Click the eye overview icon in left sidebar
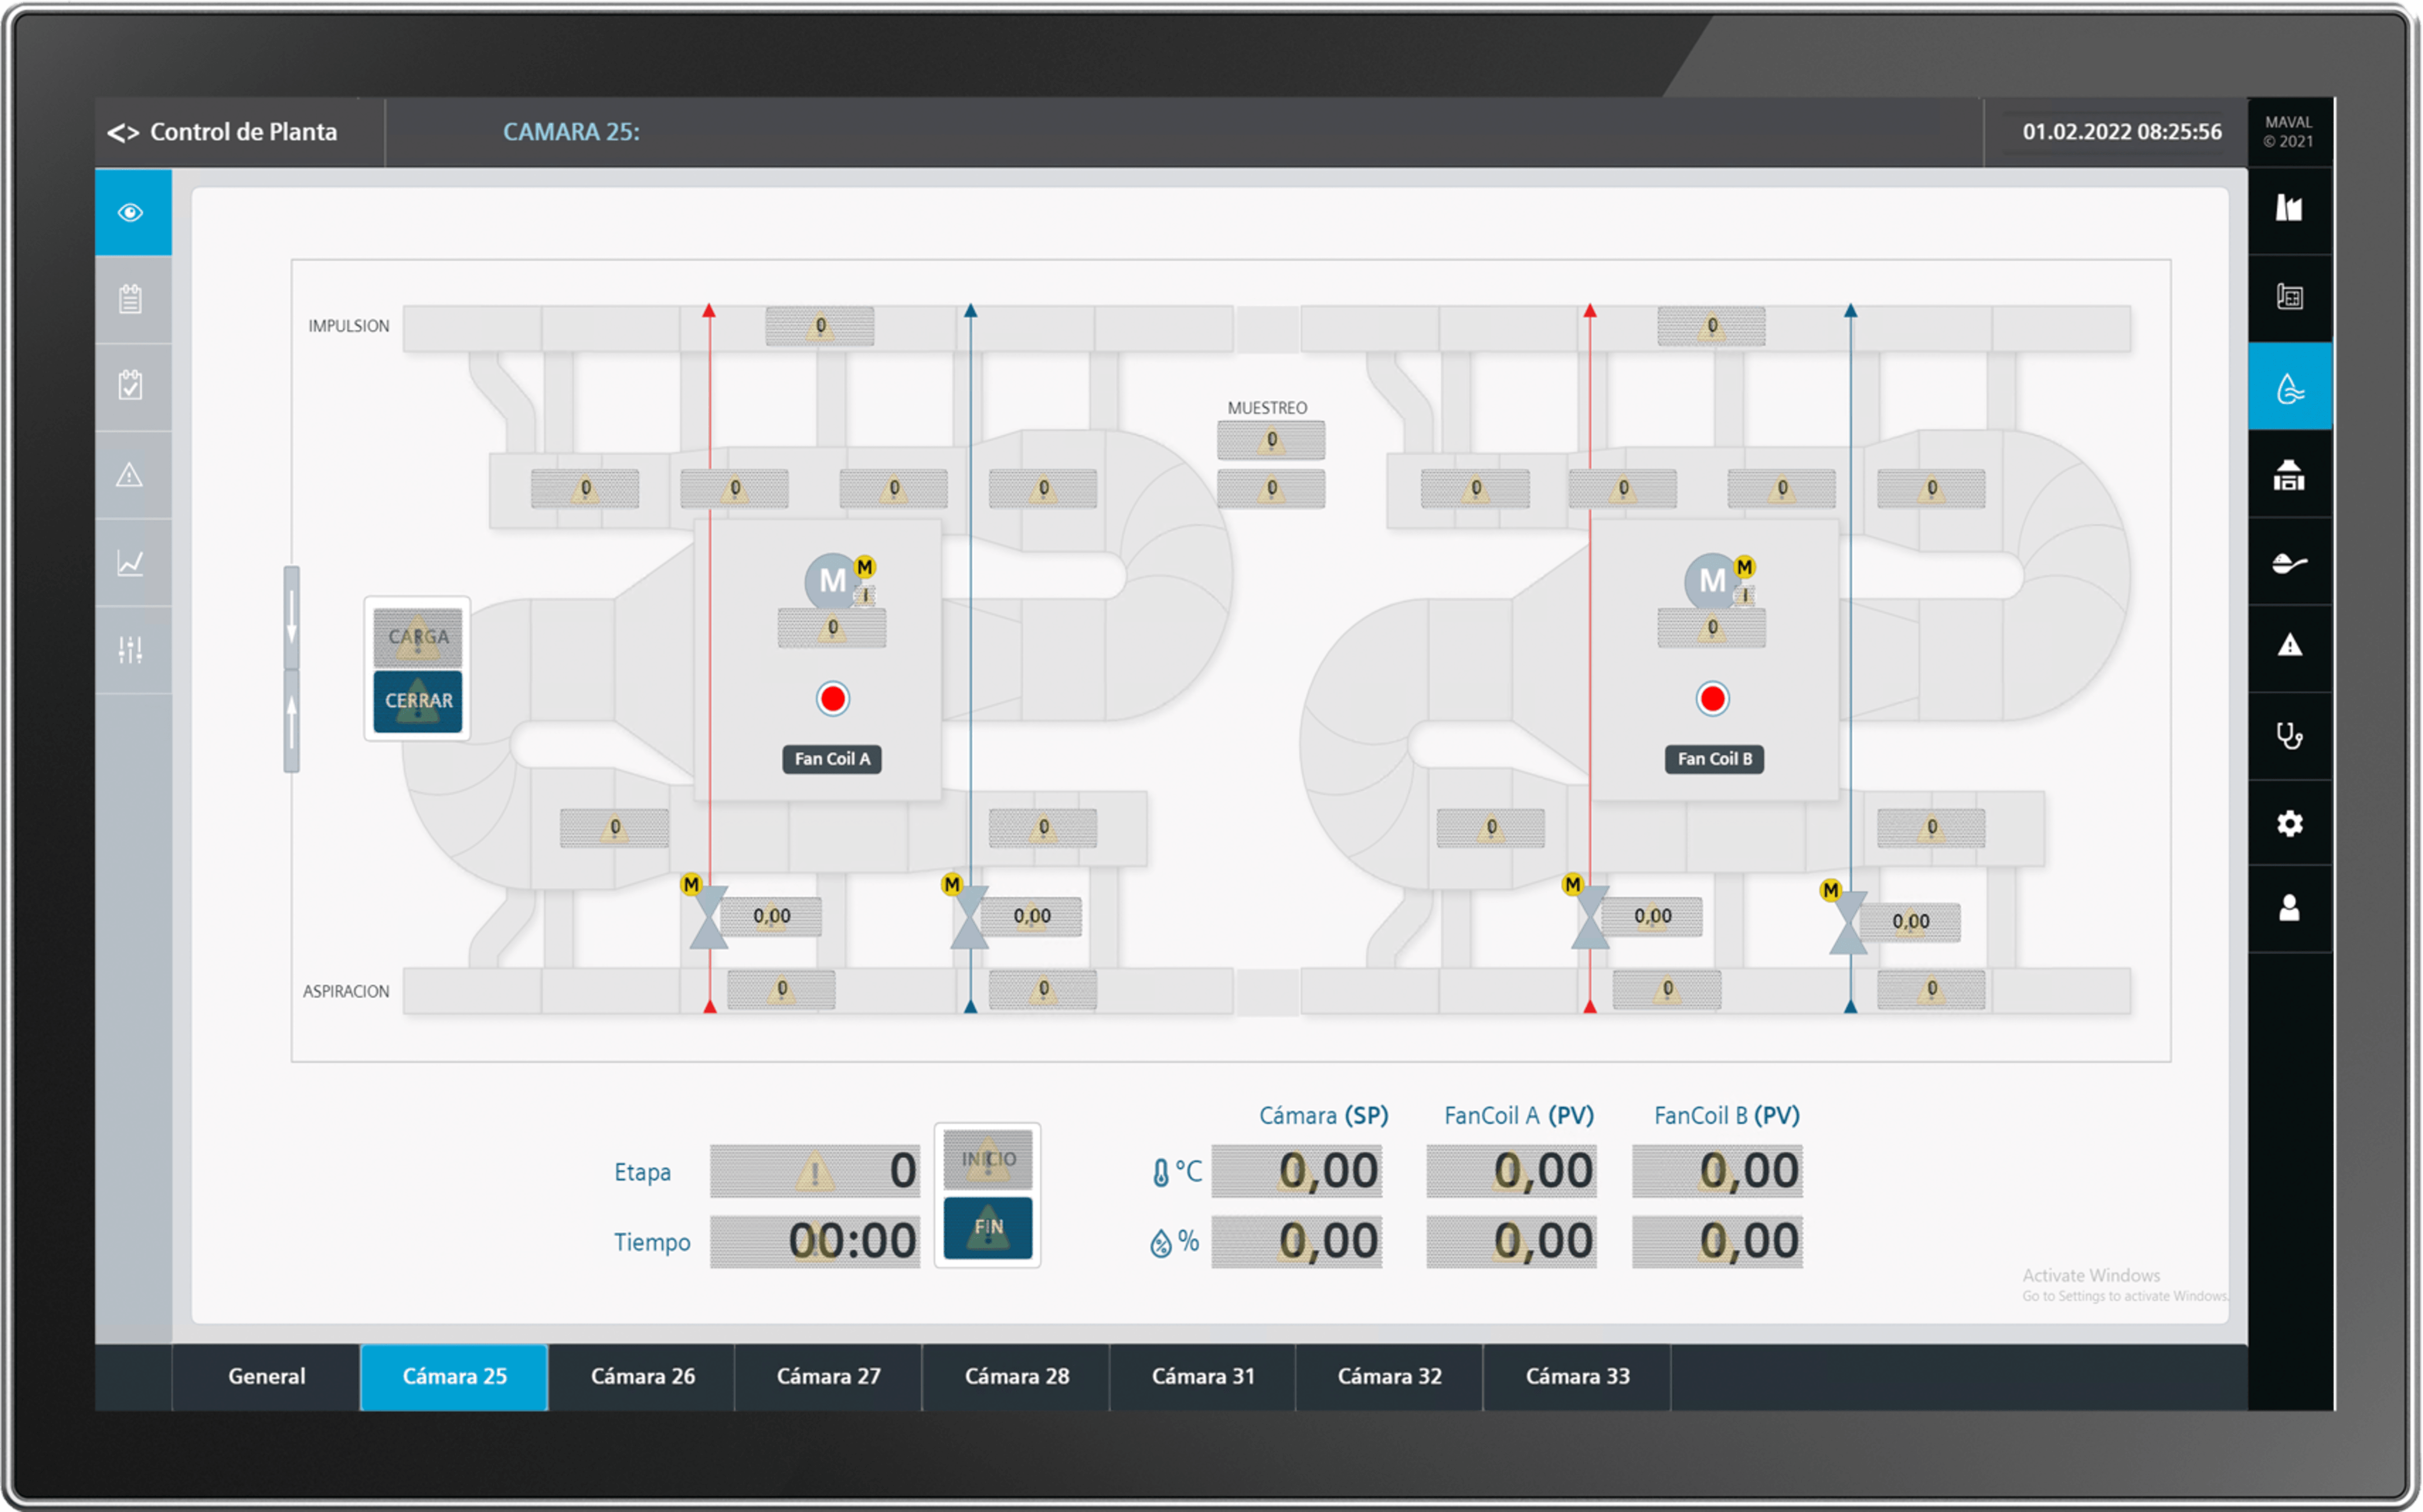This screenshot has height=1512, width=2423. click(x=131, y=212)
